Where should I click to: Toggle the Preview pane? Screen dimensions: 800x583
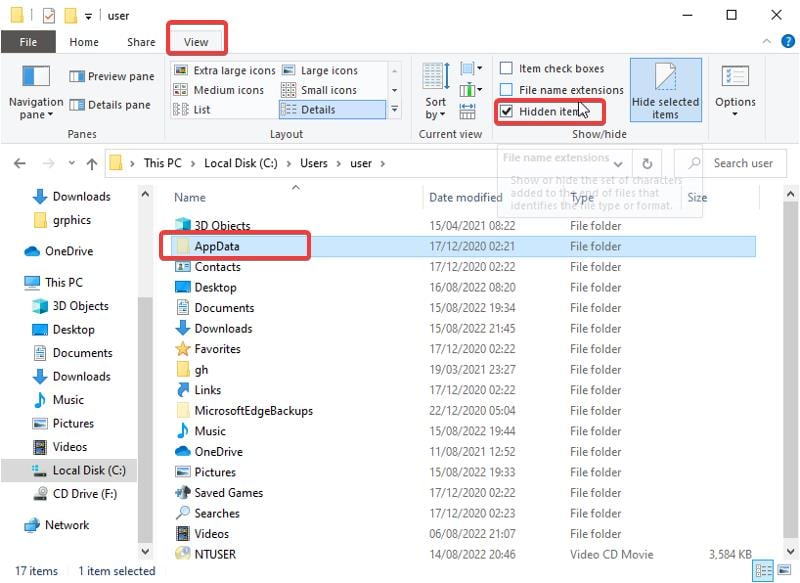tap(112, 77)
